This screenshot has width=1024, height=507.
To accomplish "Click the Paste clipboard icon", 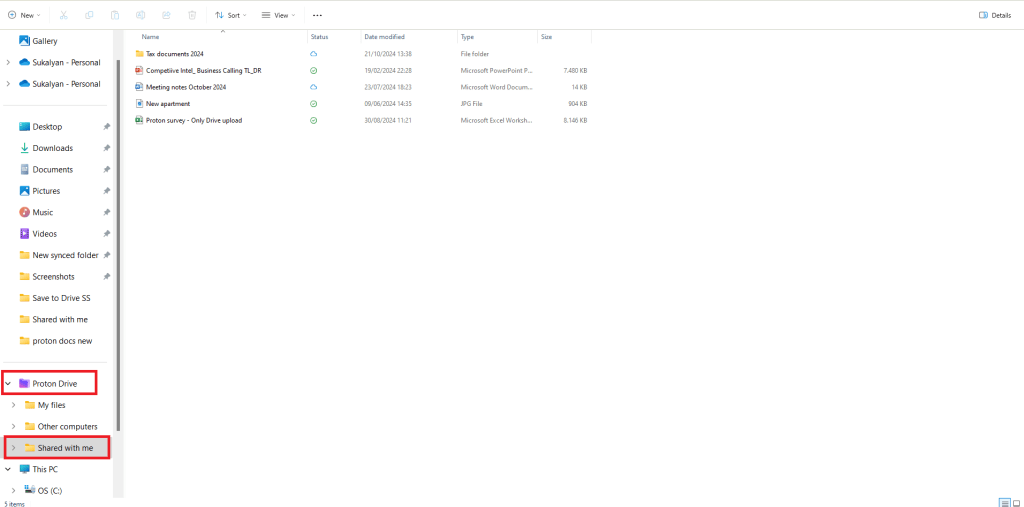I will 115,15.
